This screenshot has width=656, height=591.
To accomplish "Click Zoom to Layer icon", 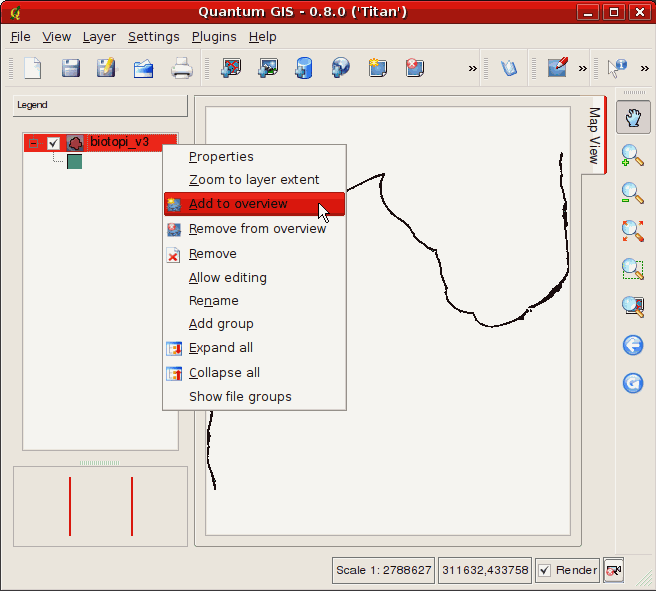I will point(633,307).
